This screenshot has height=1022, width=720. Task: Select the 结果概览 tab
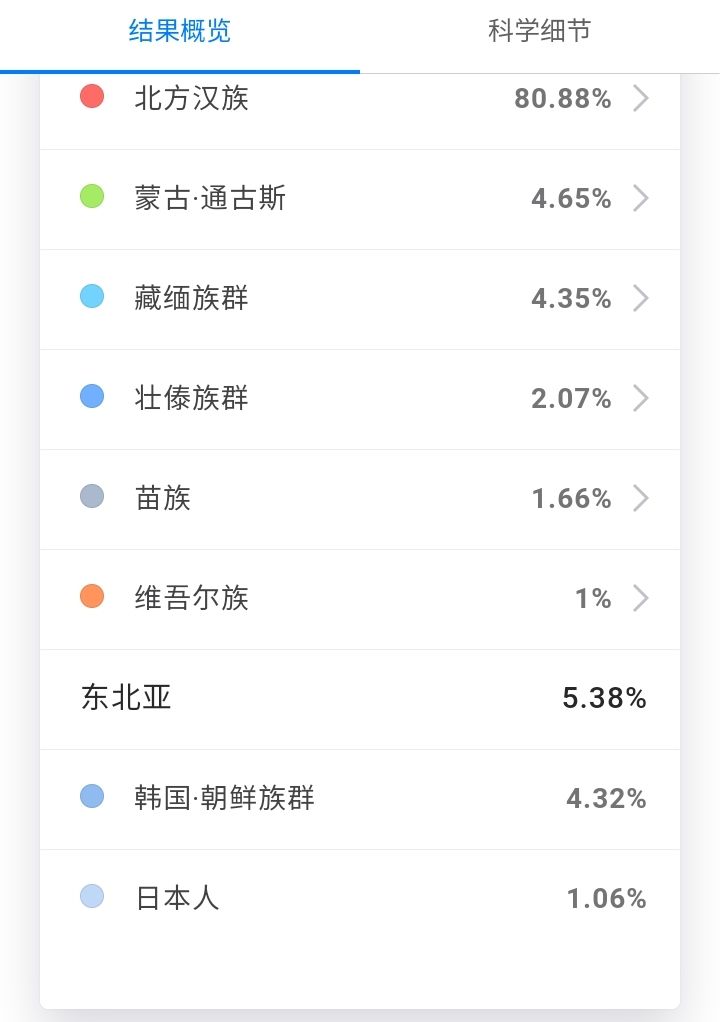click(180, 31)
